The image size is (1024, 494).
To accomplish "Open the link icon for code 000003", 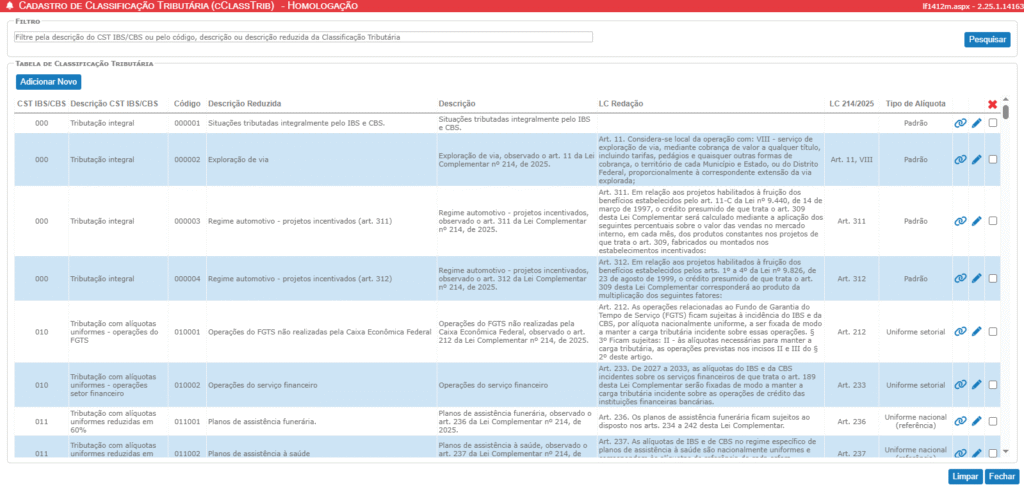I will point(960,221).
